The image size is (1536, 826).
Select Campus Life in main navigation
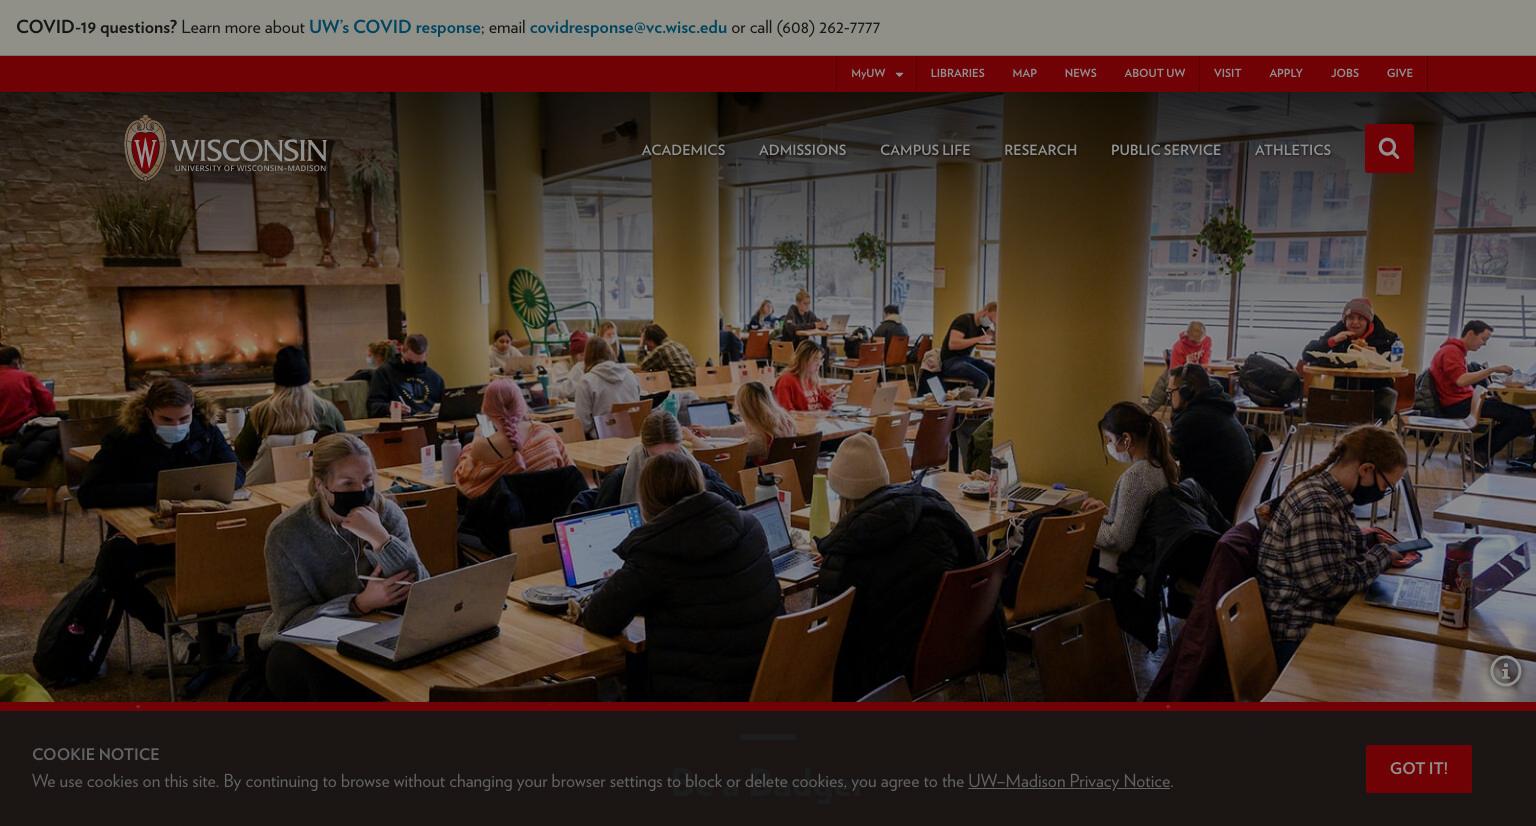click(925, 150)
